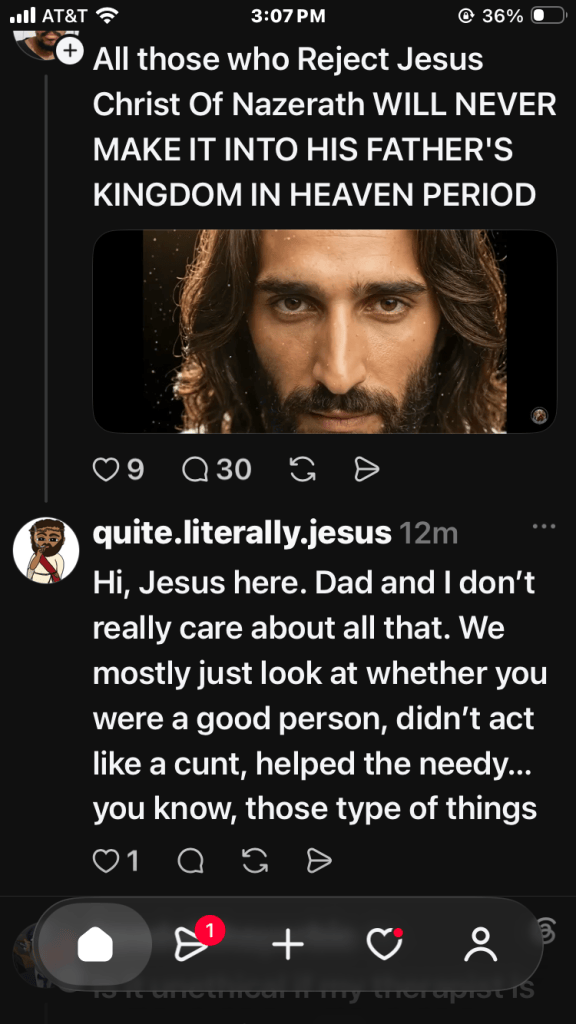The image size is (576, 1024).
Task: Like the Jesus Christ of Nazareth post
Action: coord(118,469)
